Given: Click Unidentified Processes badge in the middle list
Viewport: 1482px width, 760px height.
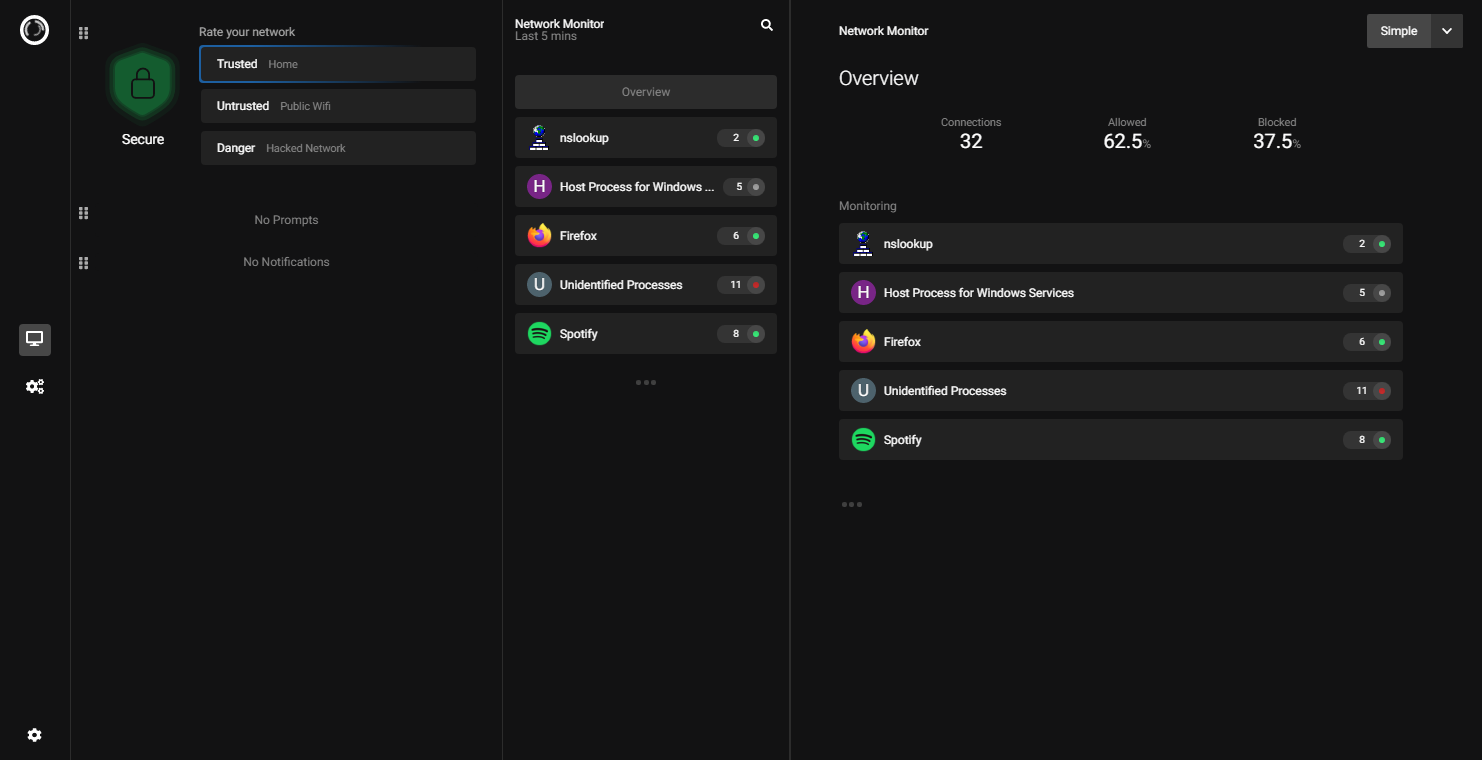Looking at the screenshot, I should point(741,285).
